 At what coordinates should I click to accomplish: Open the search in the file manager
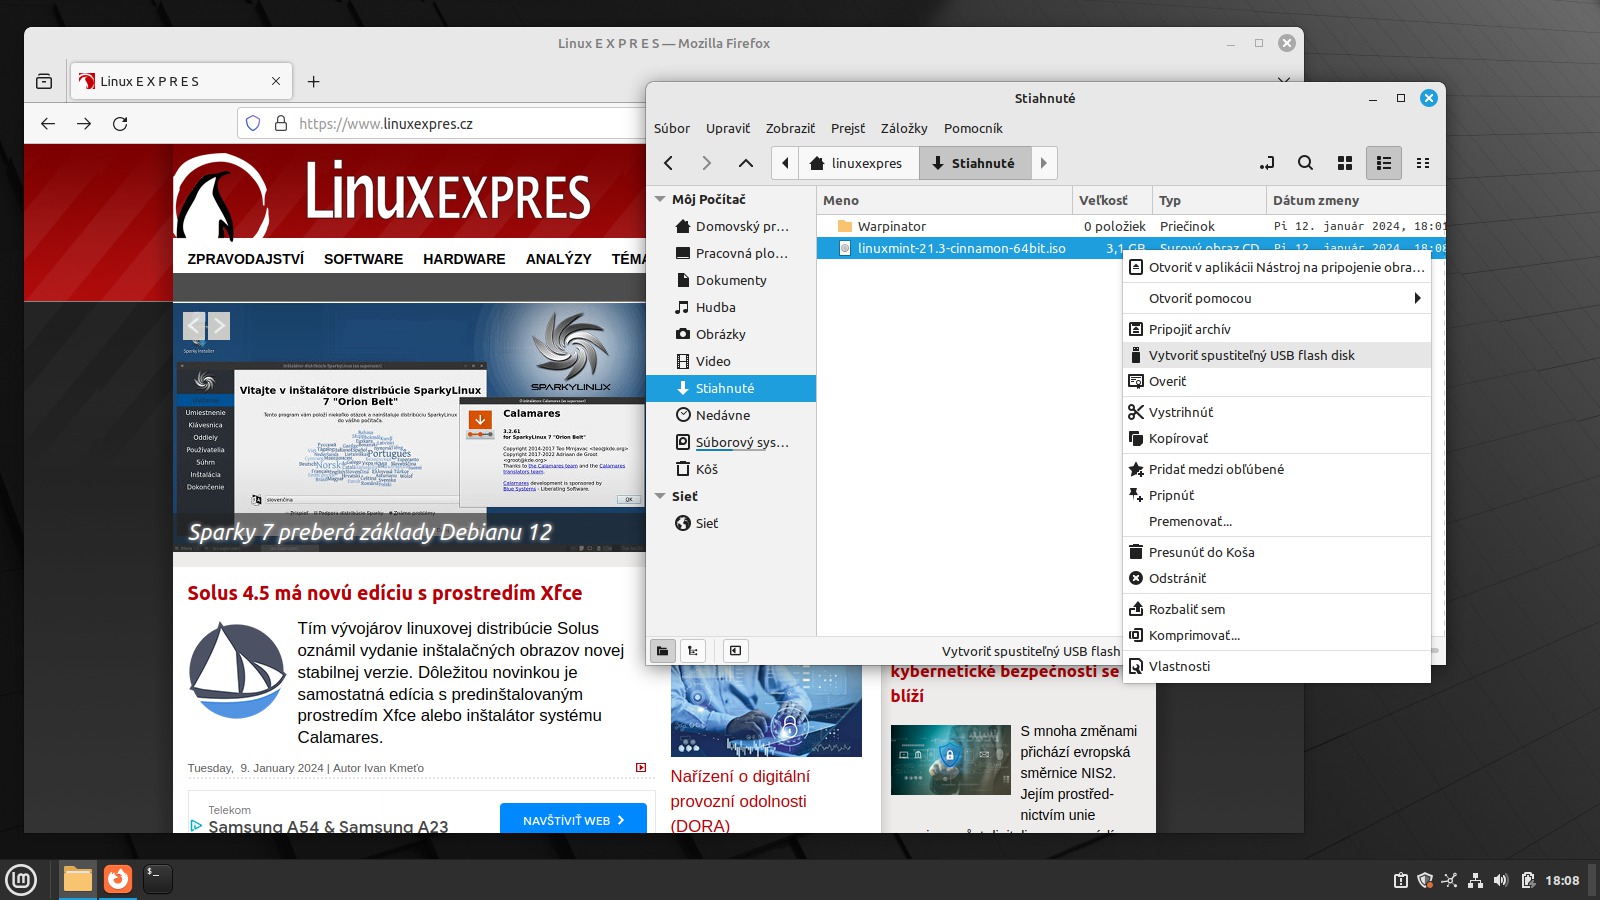[1305, 163]
